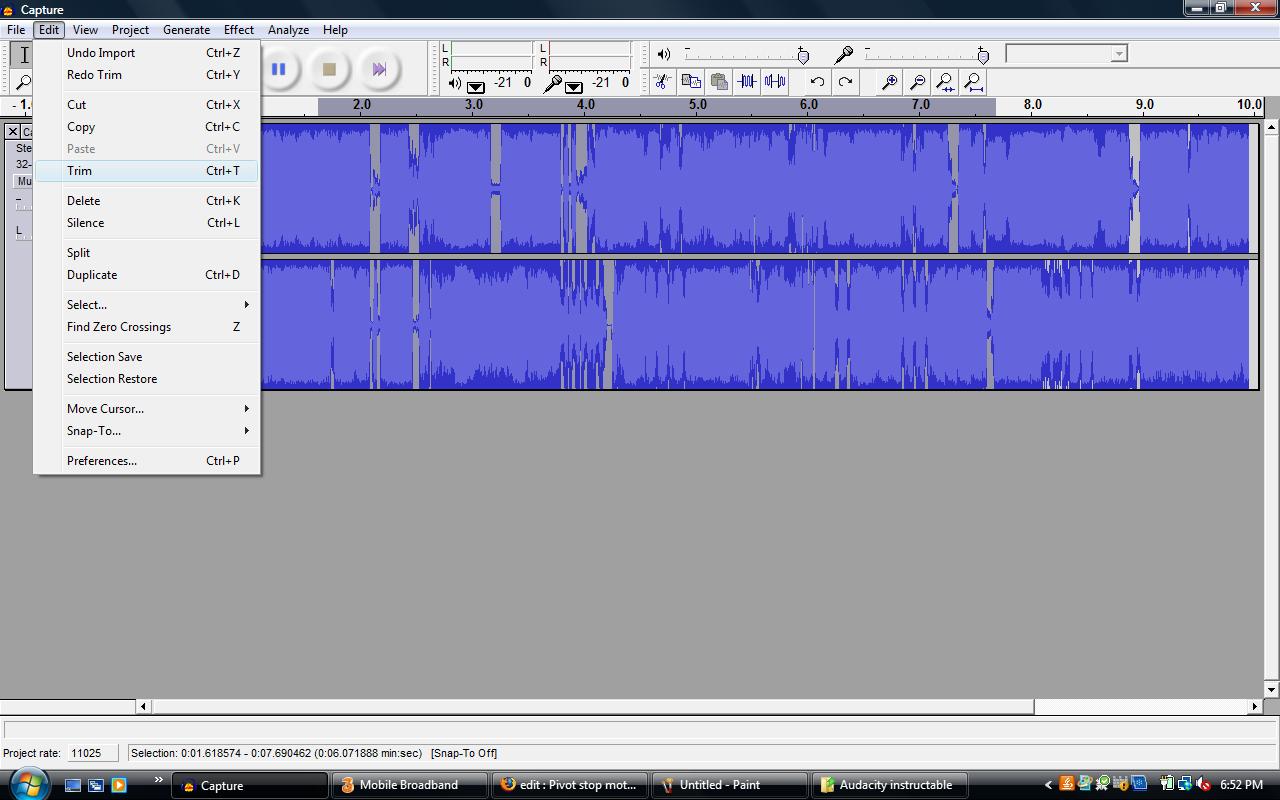Click the Capture taskbar button
Image resolution: width=1280 pixels, height=800 pixels.
pos(249,785)
